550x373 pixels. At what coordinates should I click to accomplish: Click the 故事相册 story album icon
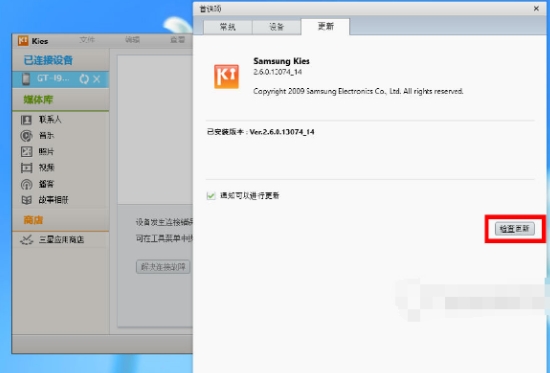point(26,200)
